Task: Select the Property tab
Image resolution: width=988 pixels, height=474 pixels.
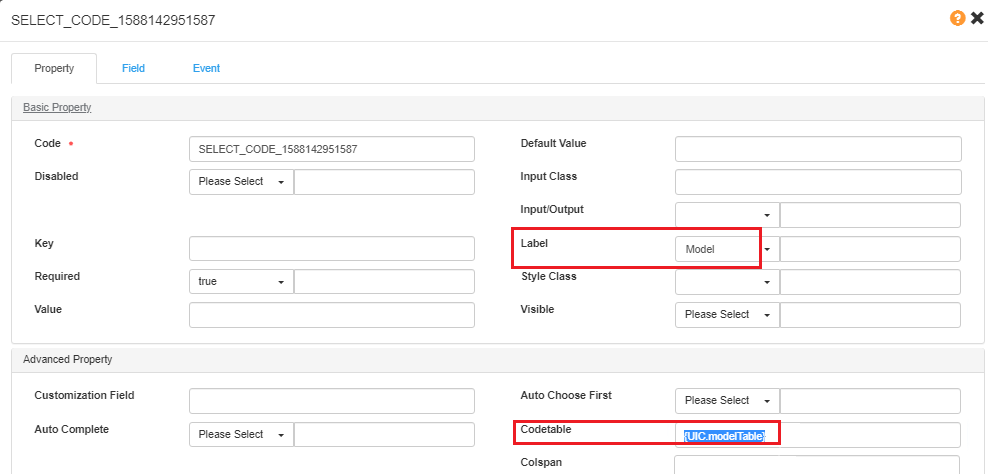Action: click(54, 68)
